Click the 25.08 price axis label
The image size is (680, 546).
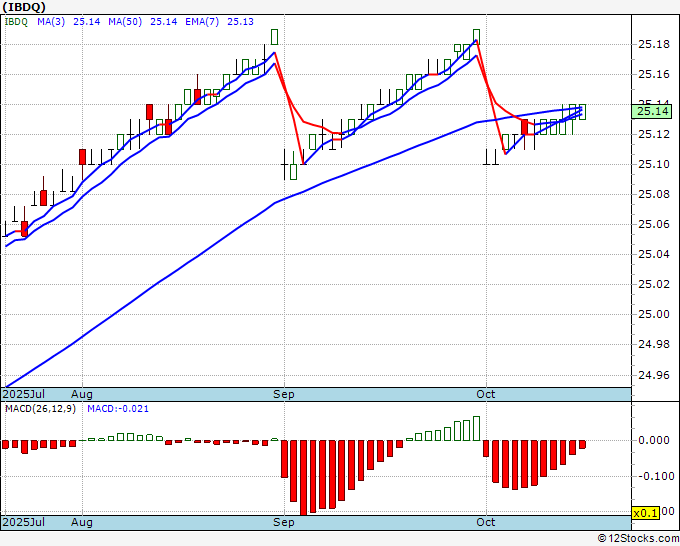654,194
